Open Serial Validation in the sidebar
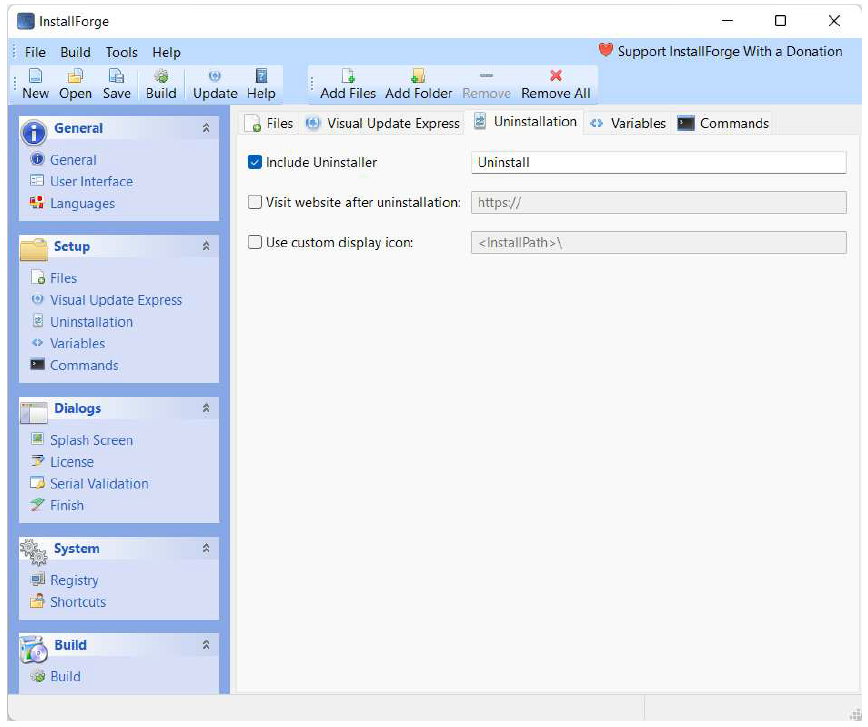 click(x=98, y=484)
